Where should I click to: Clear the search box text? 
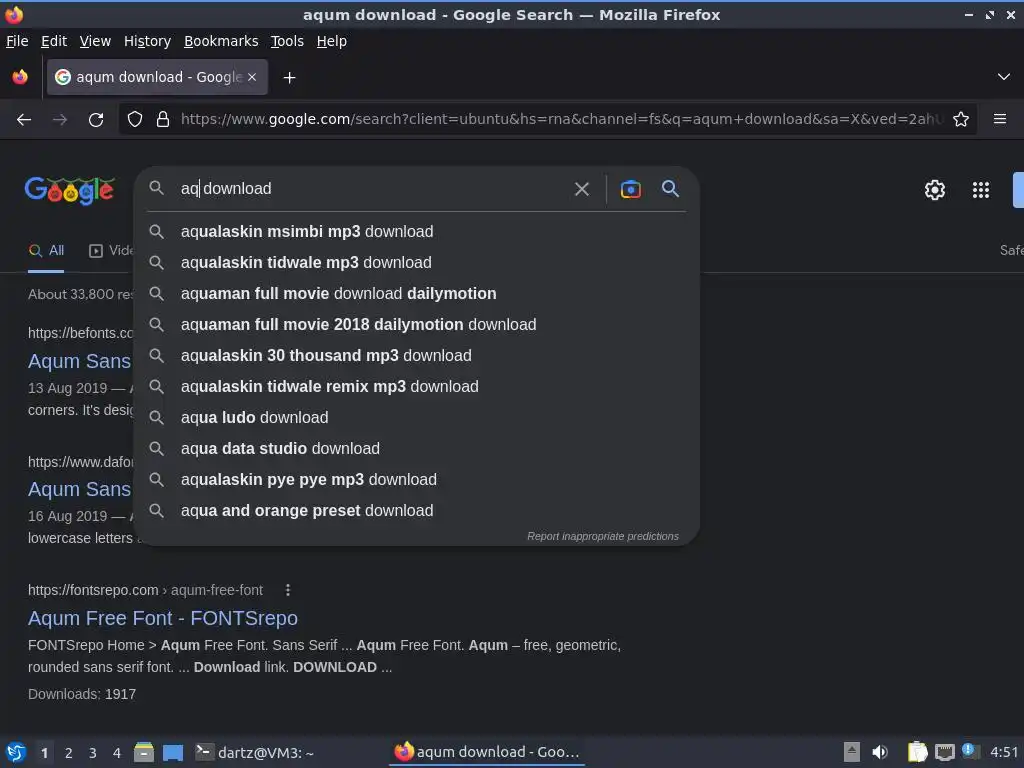click(581, 189)
